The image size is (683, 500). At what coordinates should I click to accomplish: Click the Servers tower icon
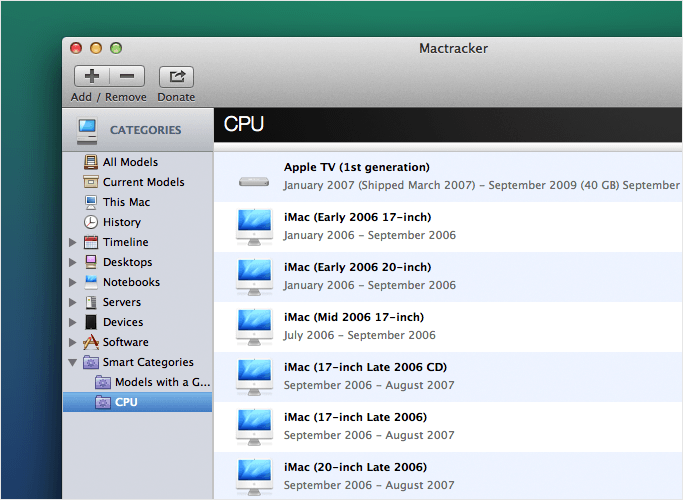click(91, 302)
